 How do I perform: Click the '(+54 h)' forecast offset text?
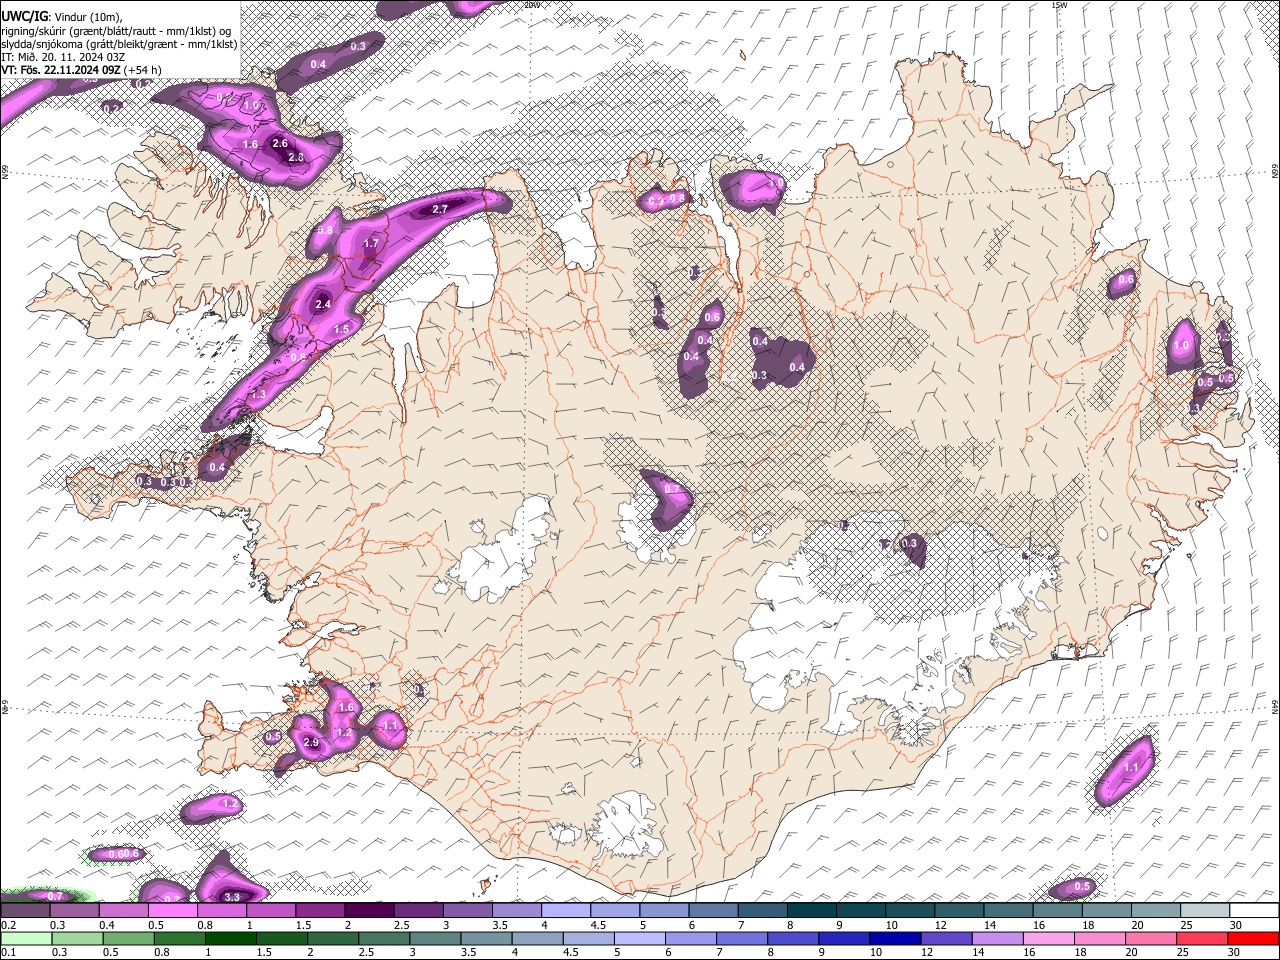[143, 70]
